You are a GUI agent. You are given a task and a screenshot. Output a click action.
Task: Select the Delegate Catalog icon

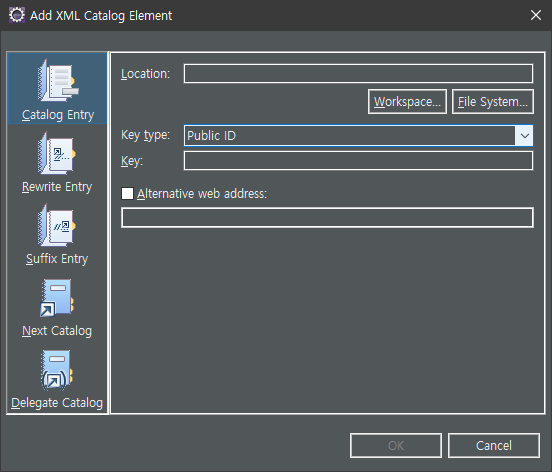[x=57, y=370]
